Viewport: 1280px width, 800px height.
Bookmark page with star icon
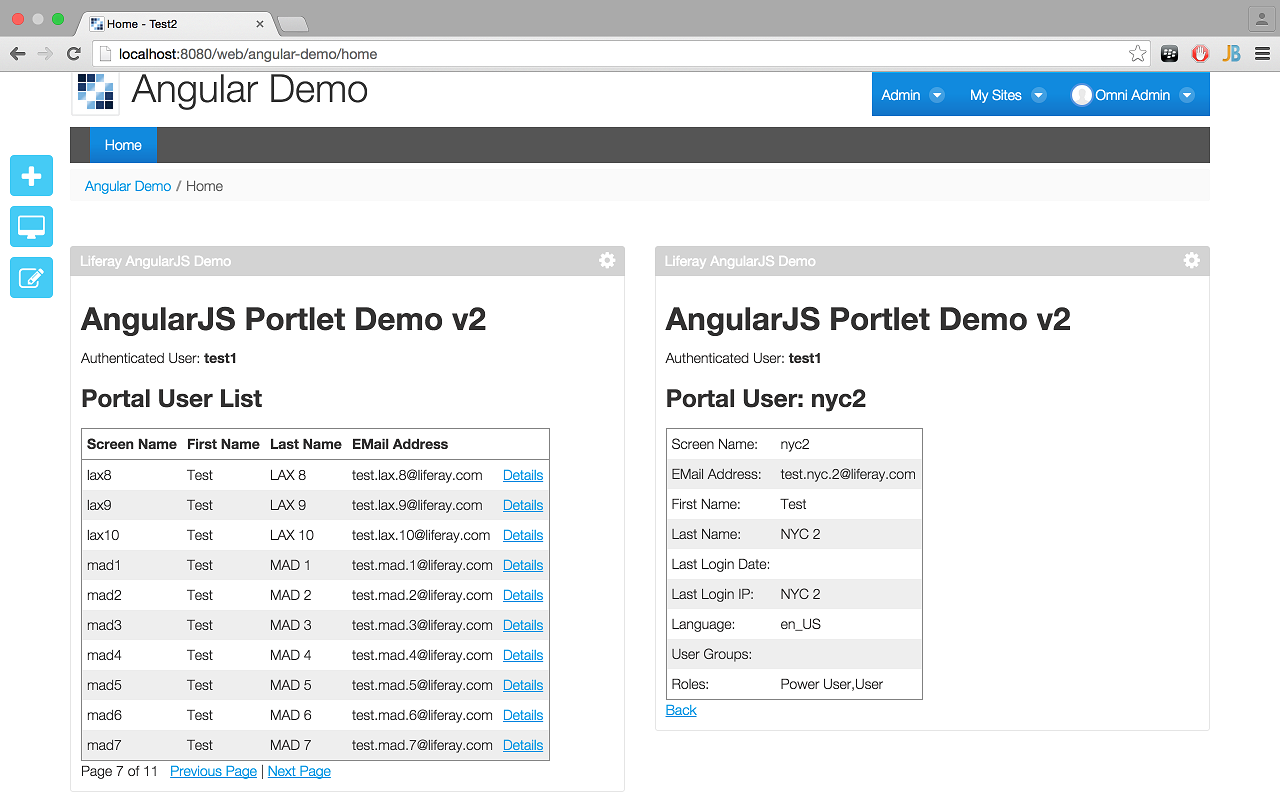[x=1137, y=54]
